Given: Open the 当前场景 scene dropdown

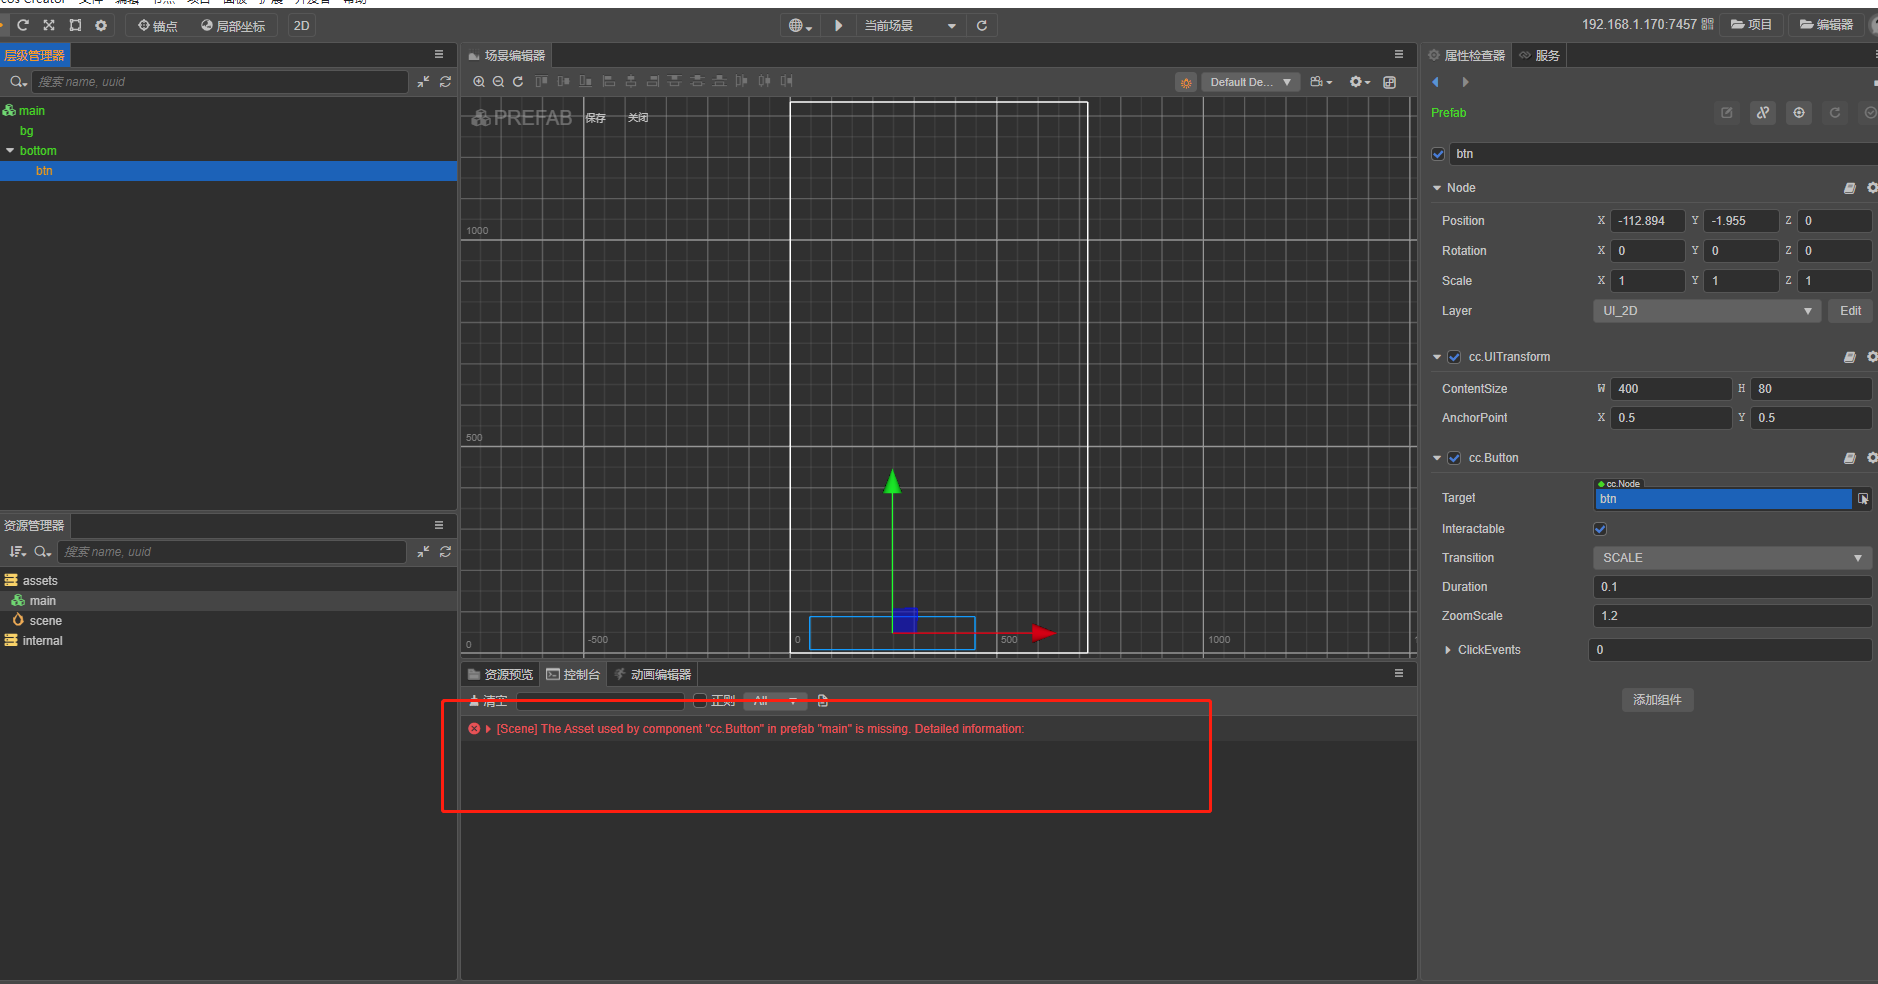Looking at the screenshot, I should (910, 26).
